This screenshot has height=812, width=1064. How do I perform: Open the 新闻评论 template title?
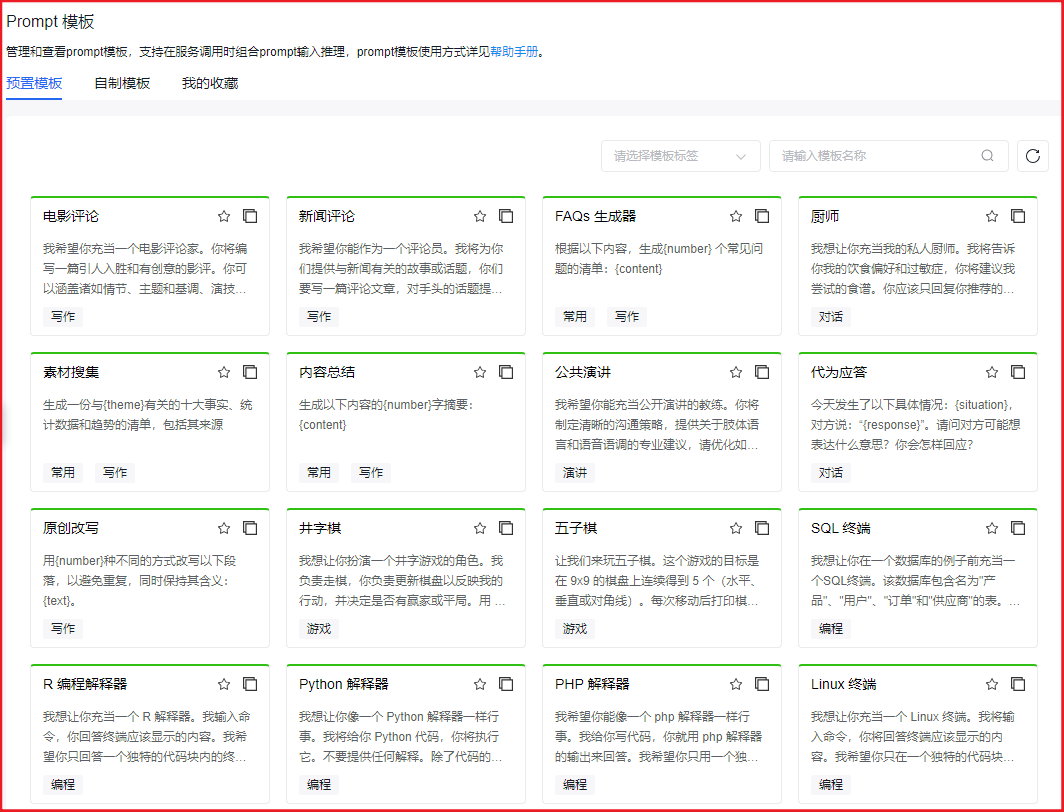click(x=326, y=216)
